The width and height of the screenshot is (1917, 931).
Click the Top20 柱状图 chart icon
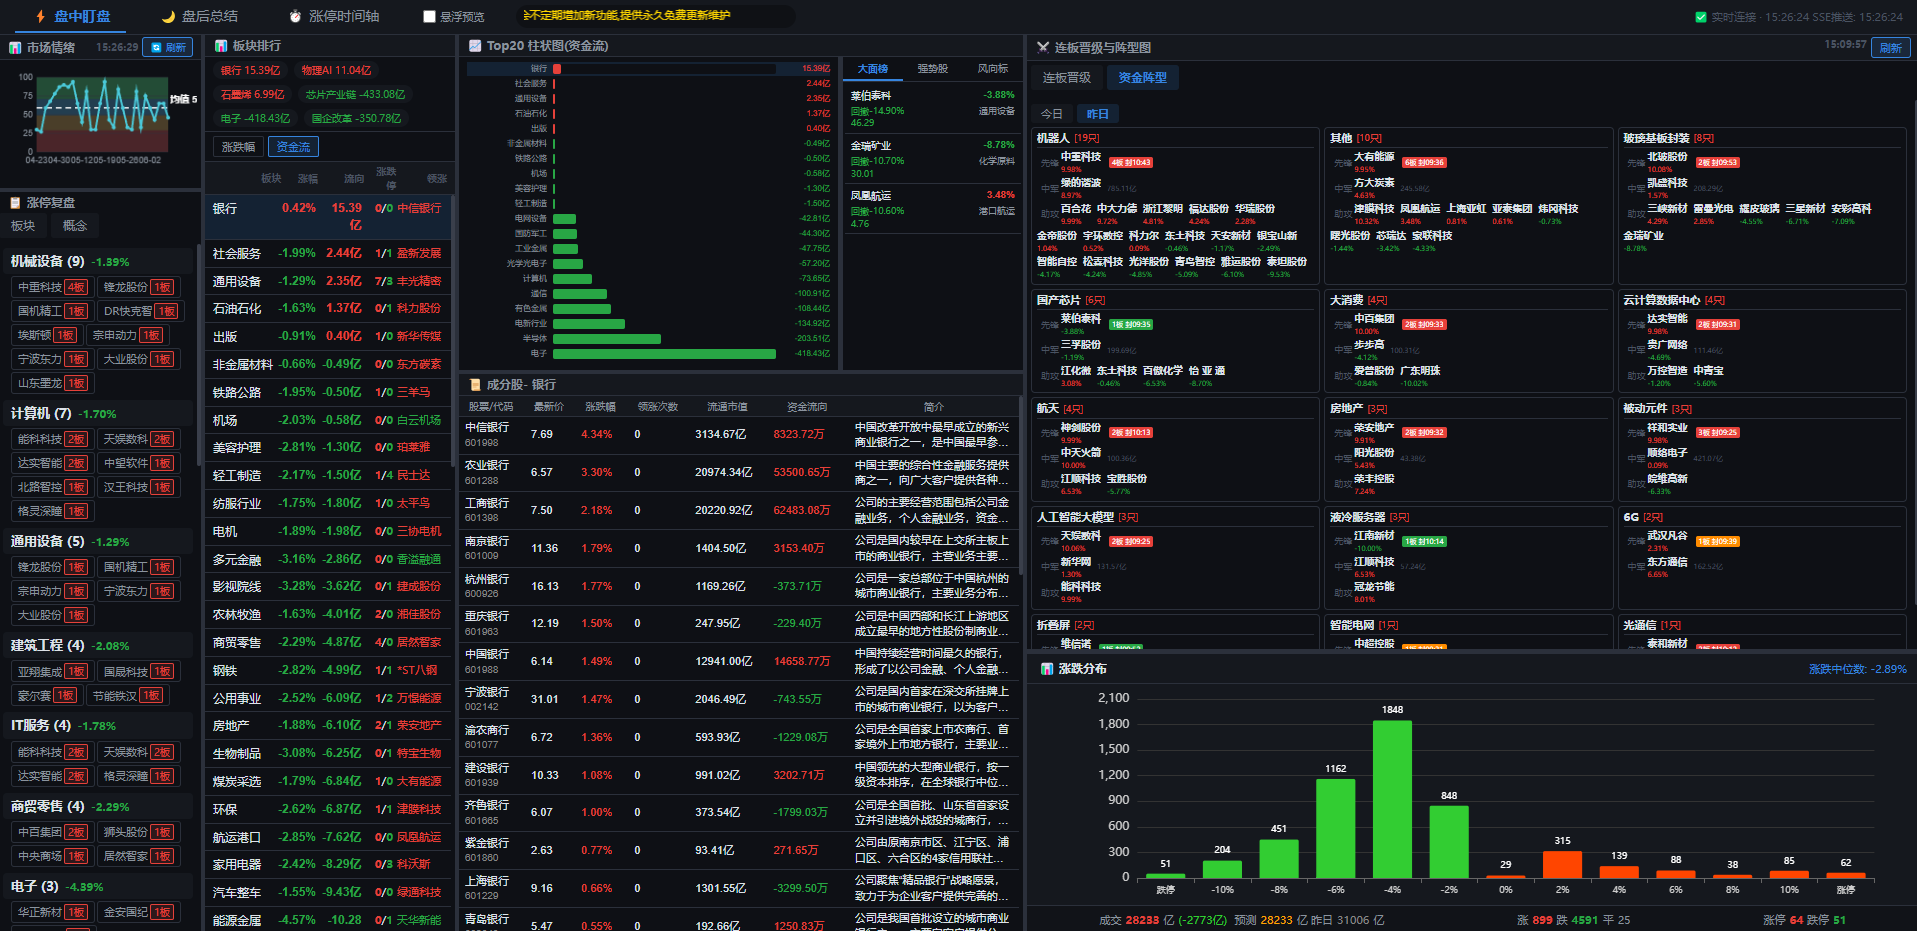click(x=476, y=46)
